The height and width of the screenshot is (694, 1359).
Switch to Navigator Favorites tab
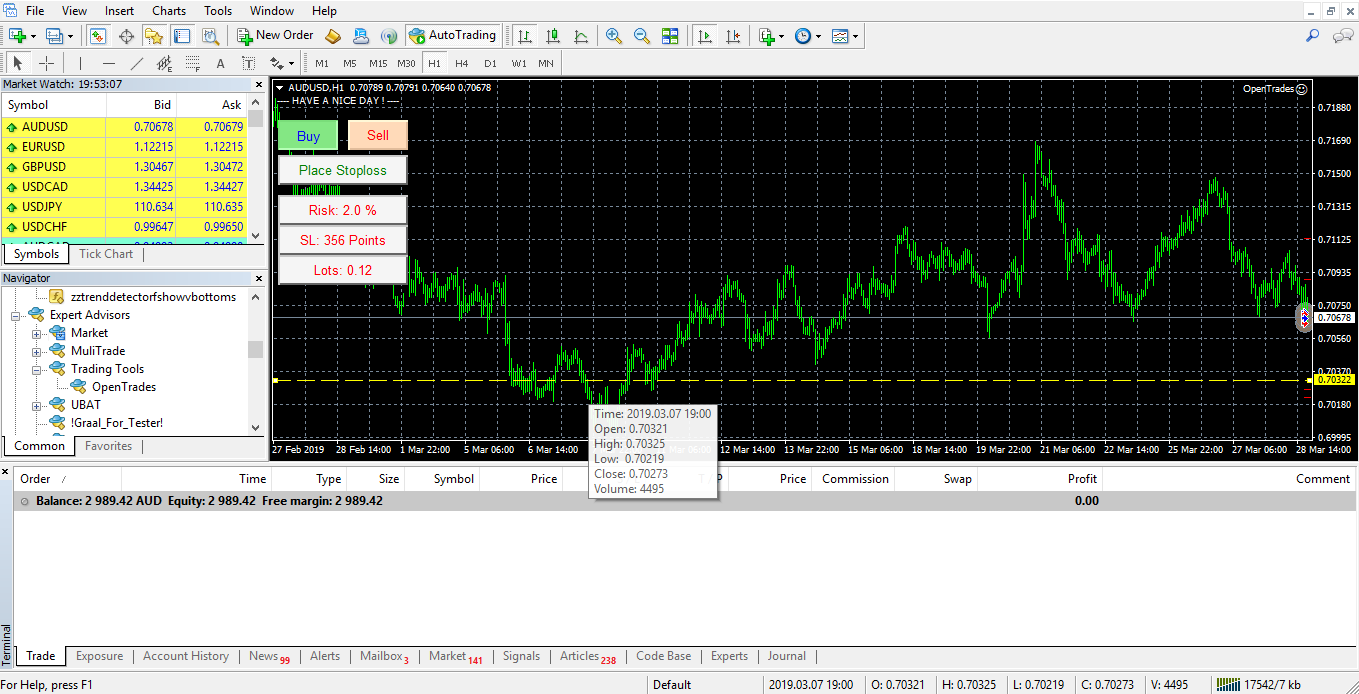pos(108,446)
